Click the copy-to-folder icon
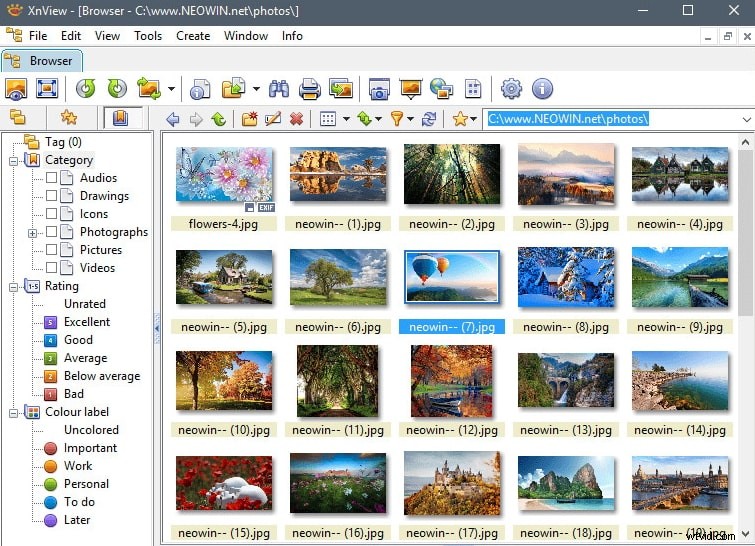The height and width of the screenshot is (546, 755). point(234,89)
